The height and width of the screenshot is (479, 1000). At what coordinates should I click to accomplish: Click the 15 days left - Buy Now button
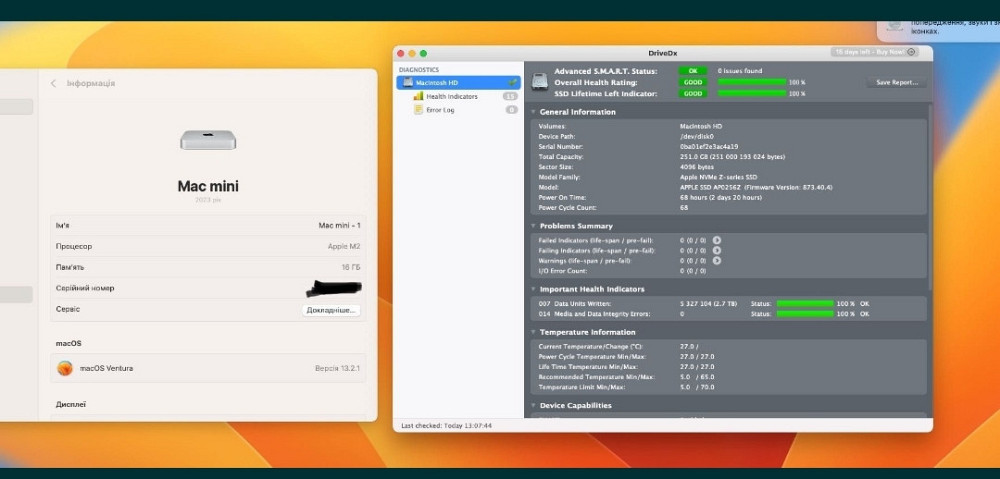point(874,52)
